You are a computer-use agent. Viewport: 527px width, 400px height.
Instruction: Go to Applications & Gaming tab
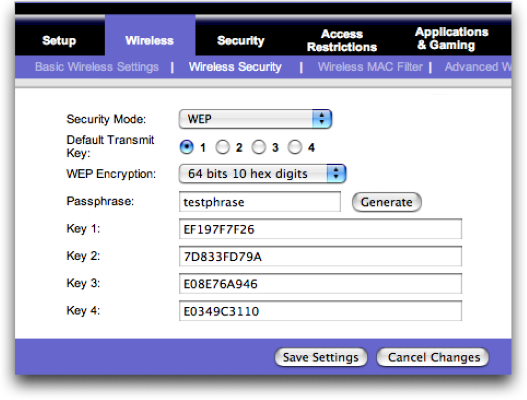coord(451,38)
